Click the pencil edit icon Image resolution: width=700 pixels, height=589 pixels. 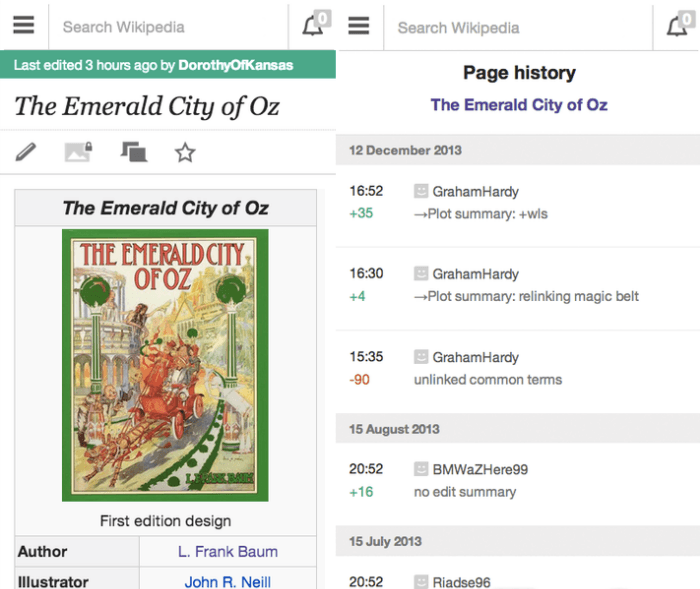[x=26, y=152]
